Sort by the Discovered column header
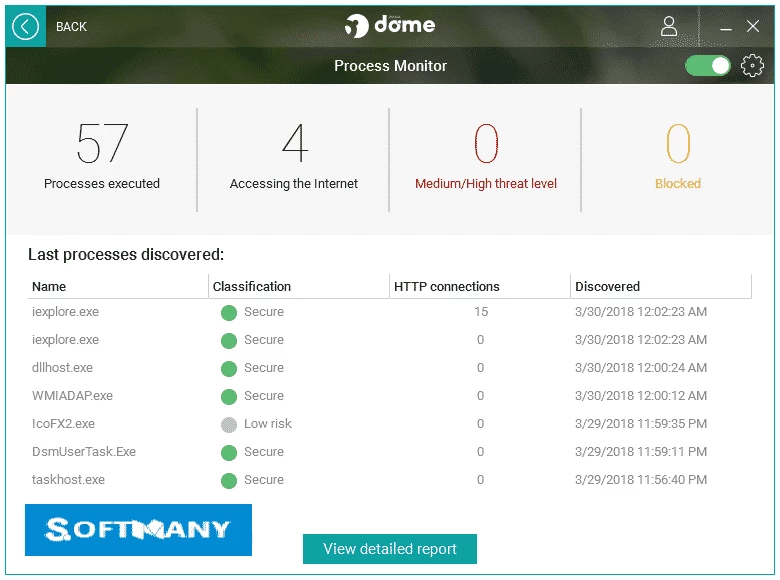The height and width of the screenshot is (580, 780). point(607,286)
